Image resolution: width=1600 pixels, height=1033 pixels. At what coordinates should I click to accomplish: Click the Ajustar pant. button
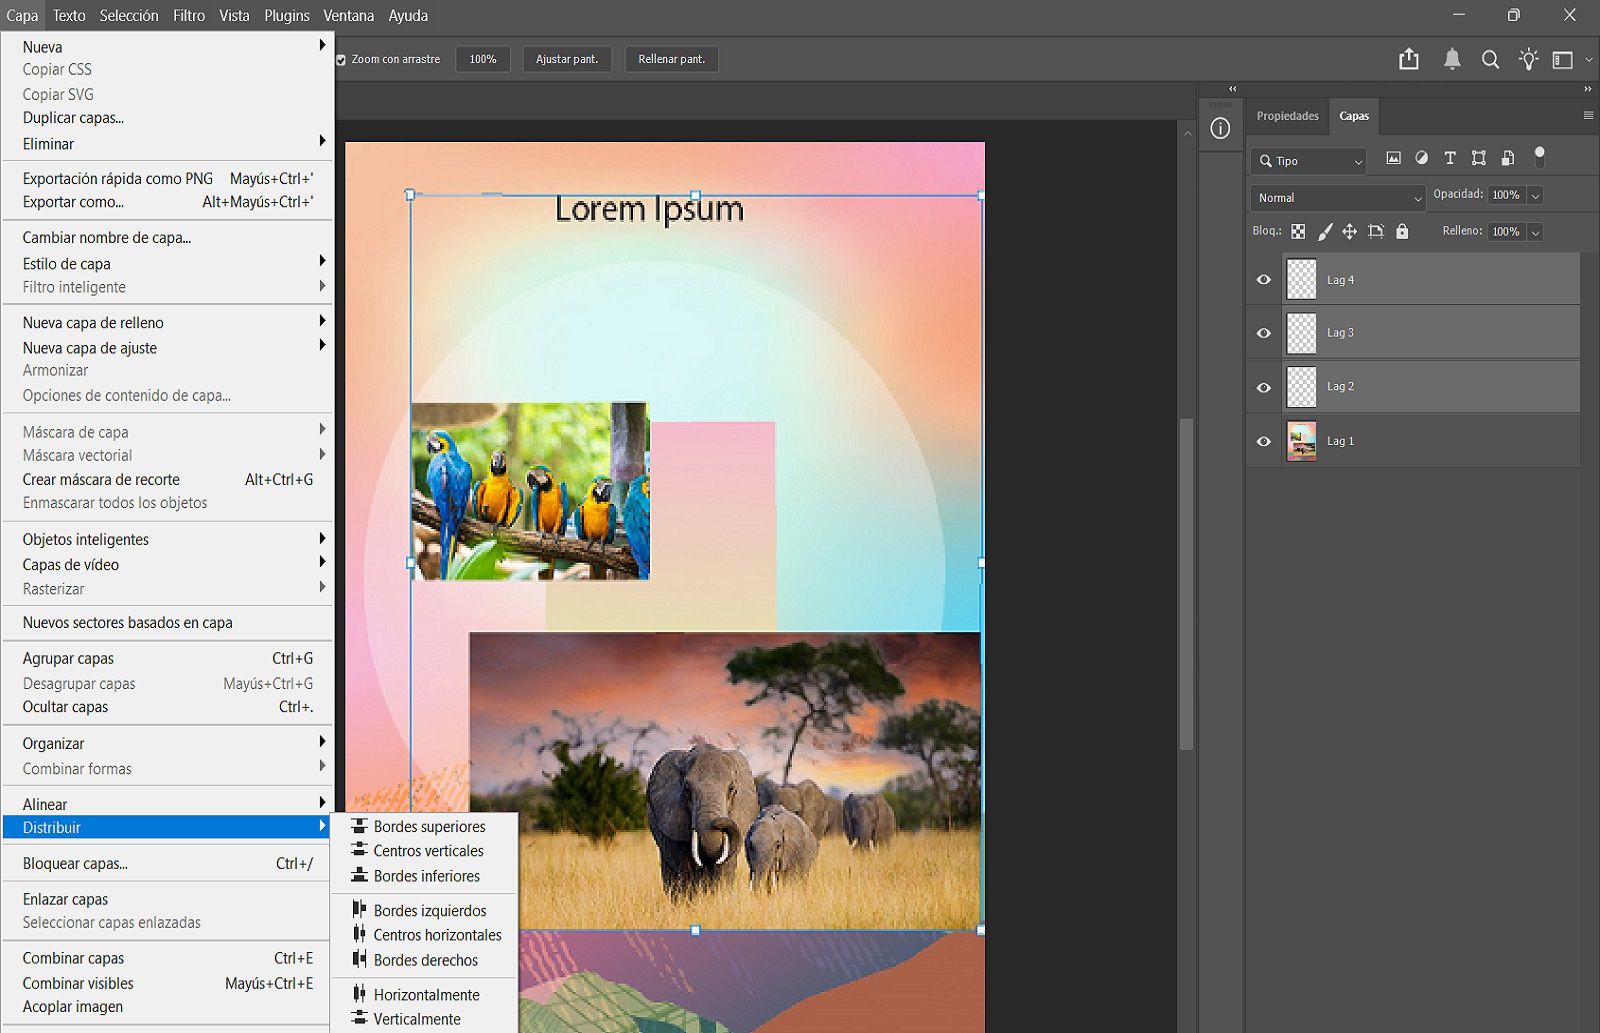click(566, 59)
